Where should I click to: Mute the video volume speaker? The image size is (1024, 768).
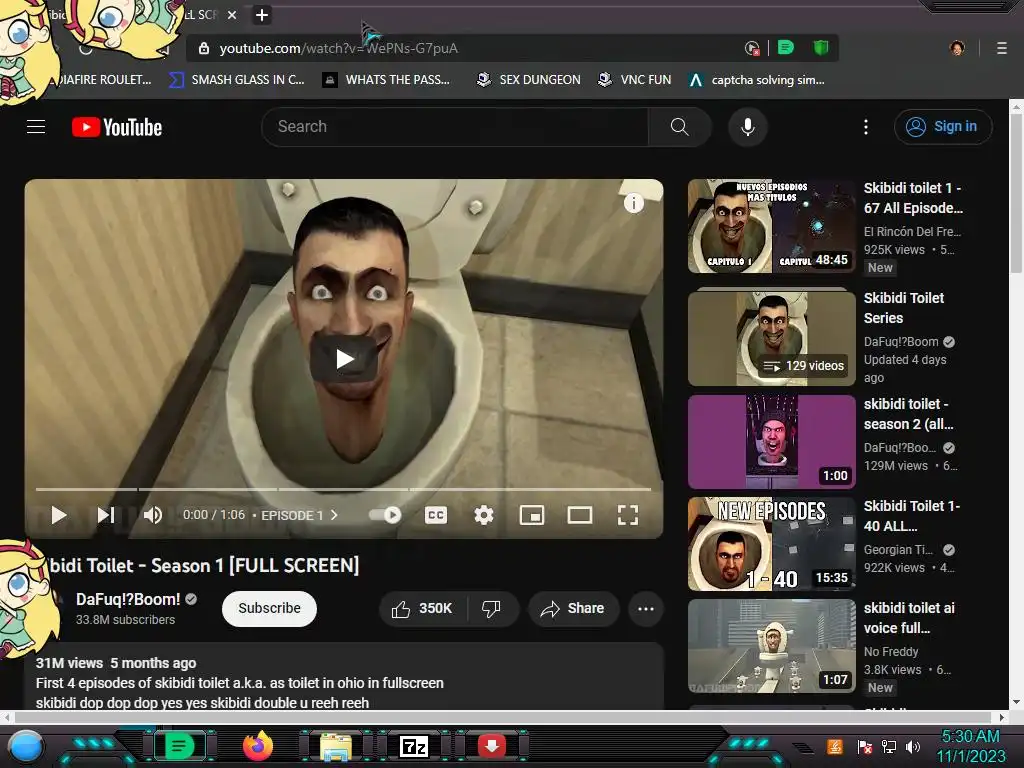tap(153, 515)
